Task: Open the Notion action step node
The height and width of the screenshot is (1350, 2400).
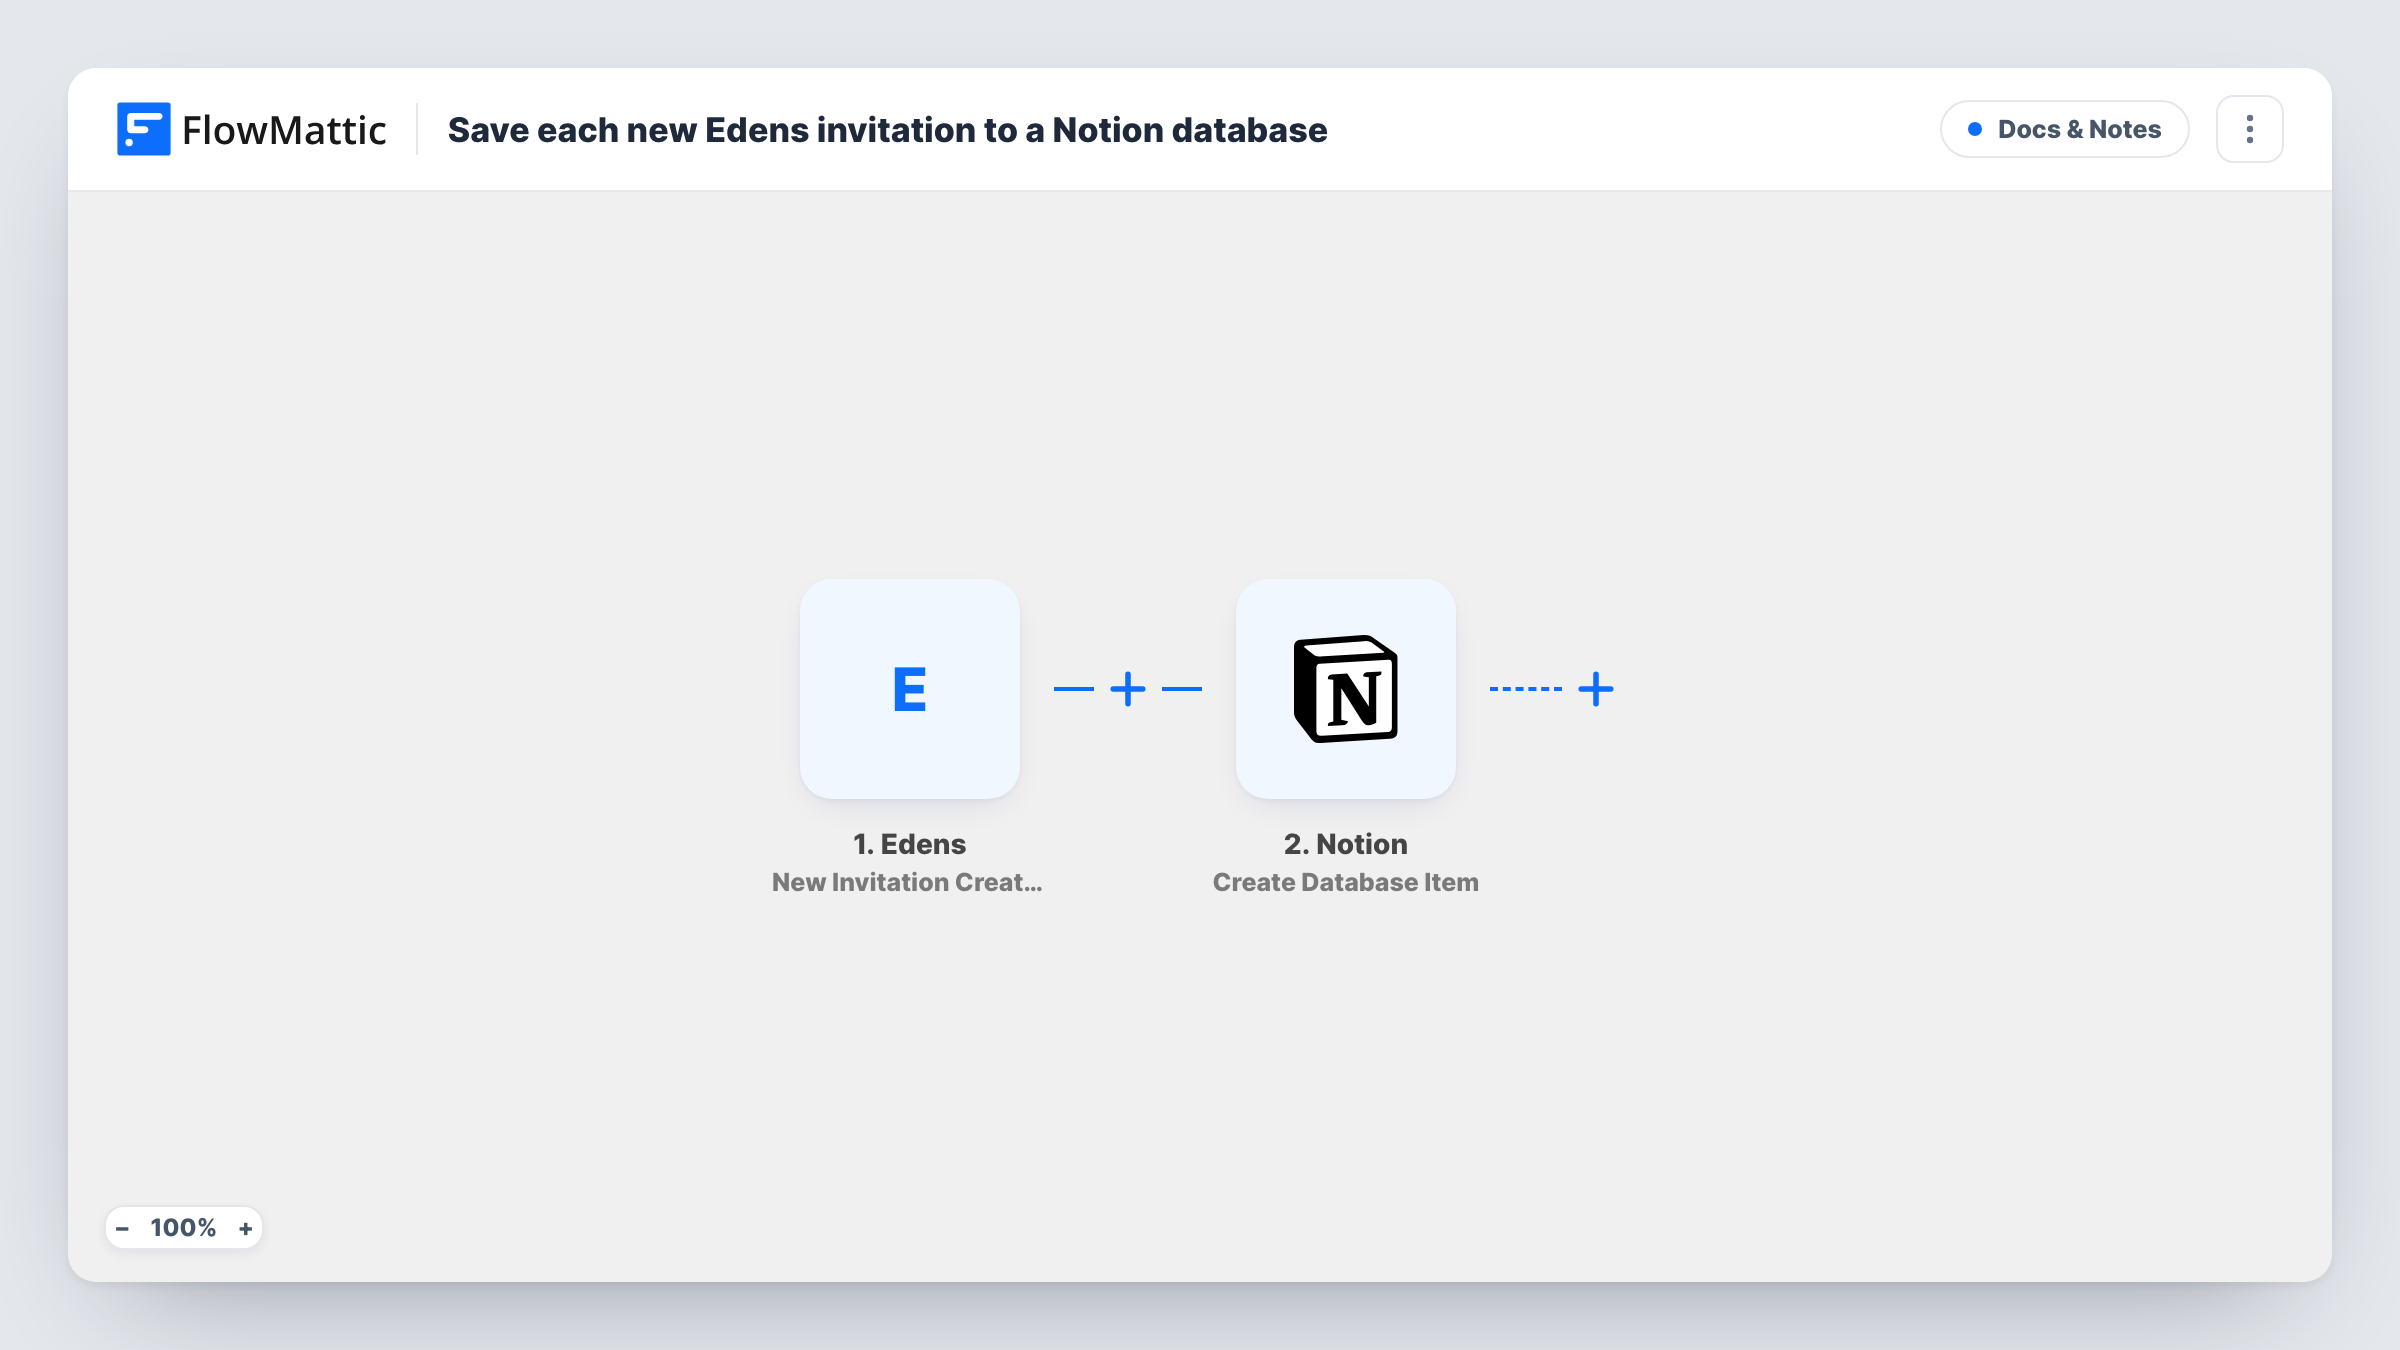Action: [1345, 688]
